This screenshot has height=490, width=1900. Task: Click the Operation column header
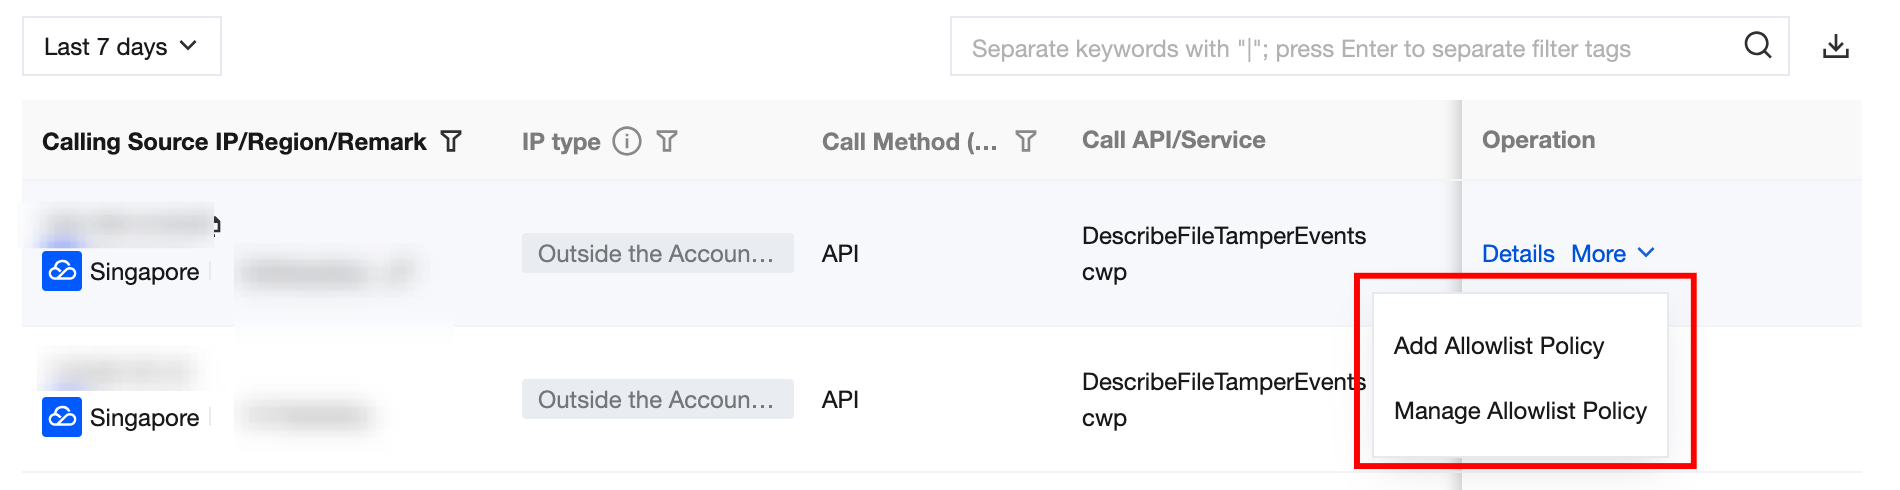point(1537,140)
